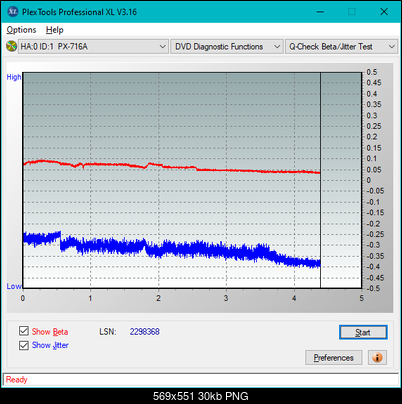Click the 0.5 value on right axis

tap(372, 72)
